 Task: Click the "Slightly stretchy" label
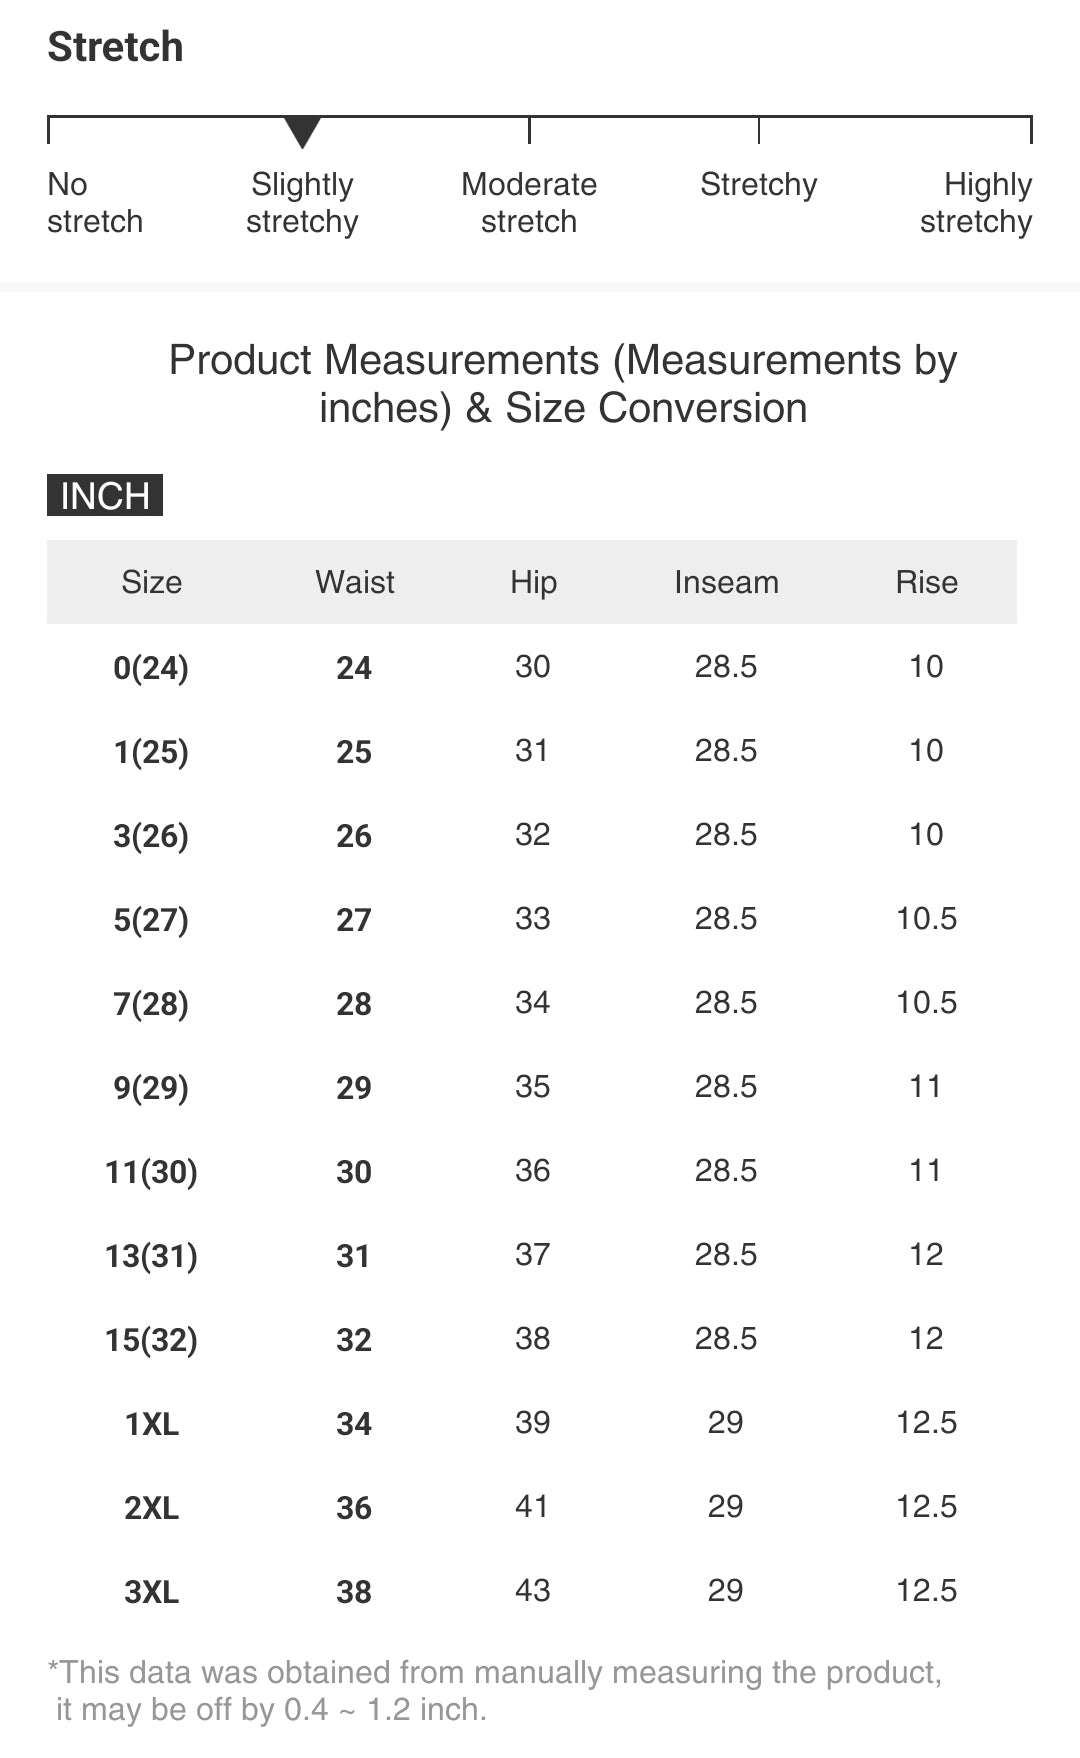302,203
